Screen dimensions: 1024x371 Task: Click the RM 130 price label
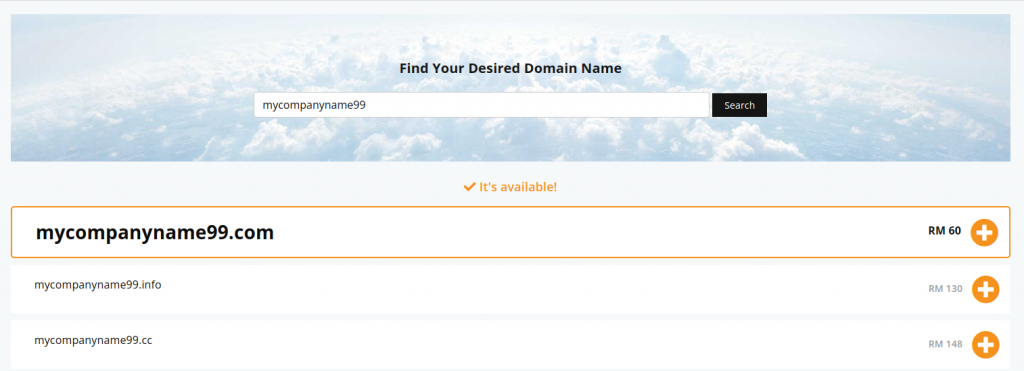tap(945, 289)
